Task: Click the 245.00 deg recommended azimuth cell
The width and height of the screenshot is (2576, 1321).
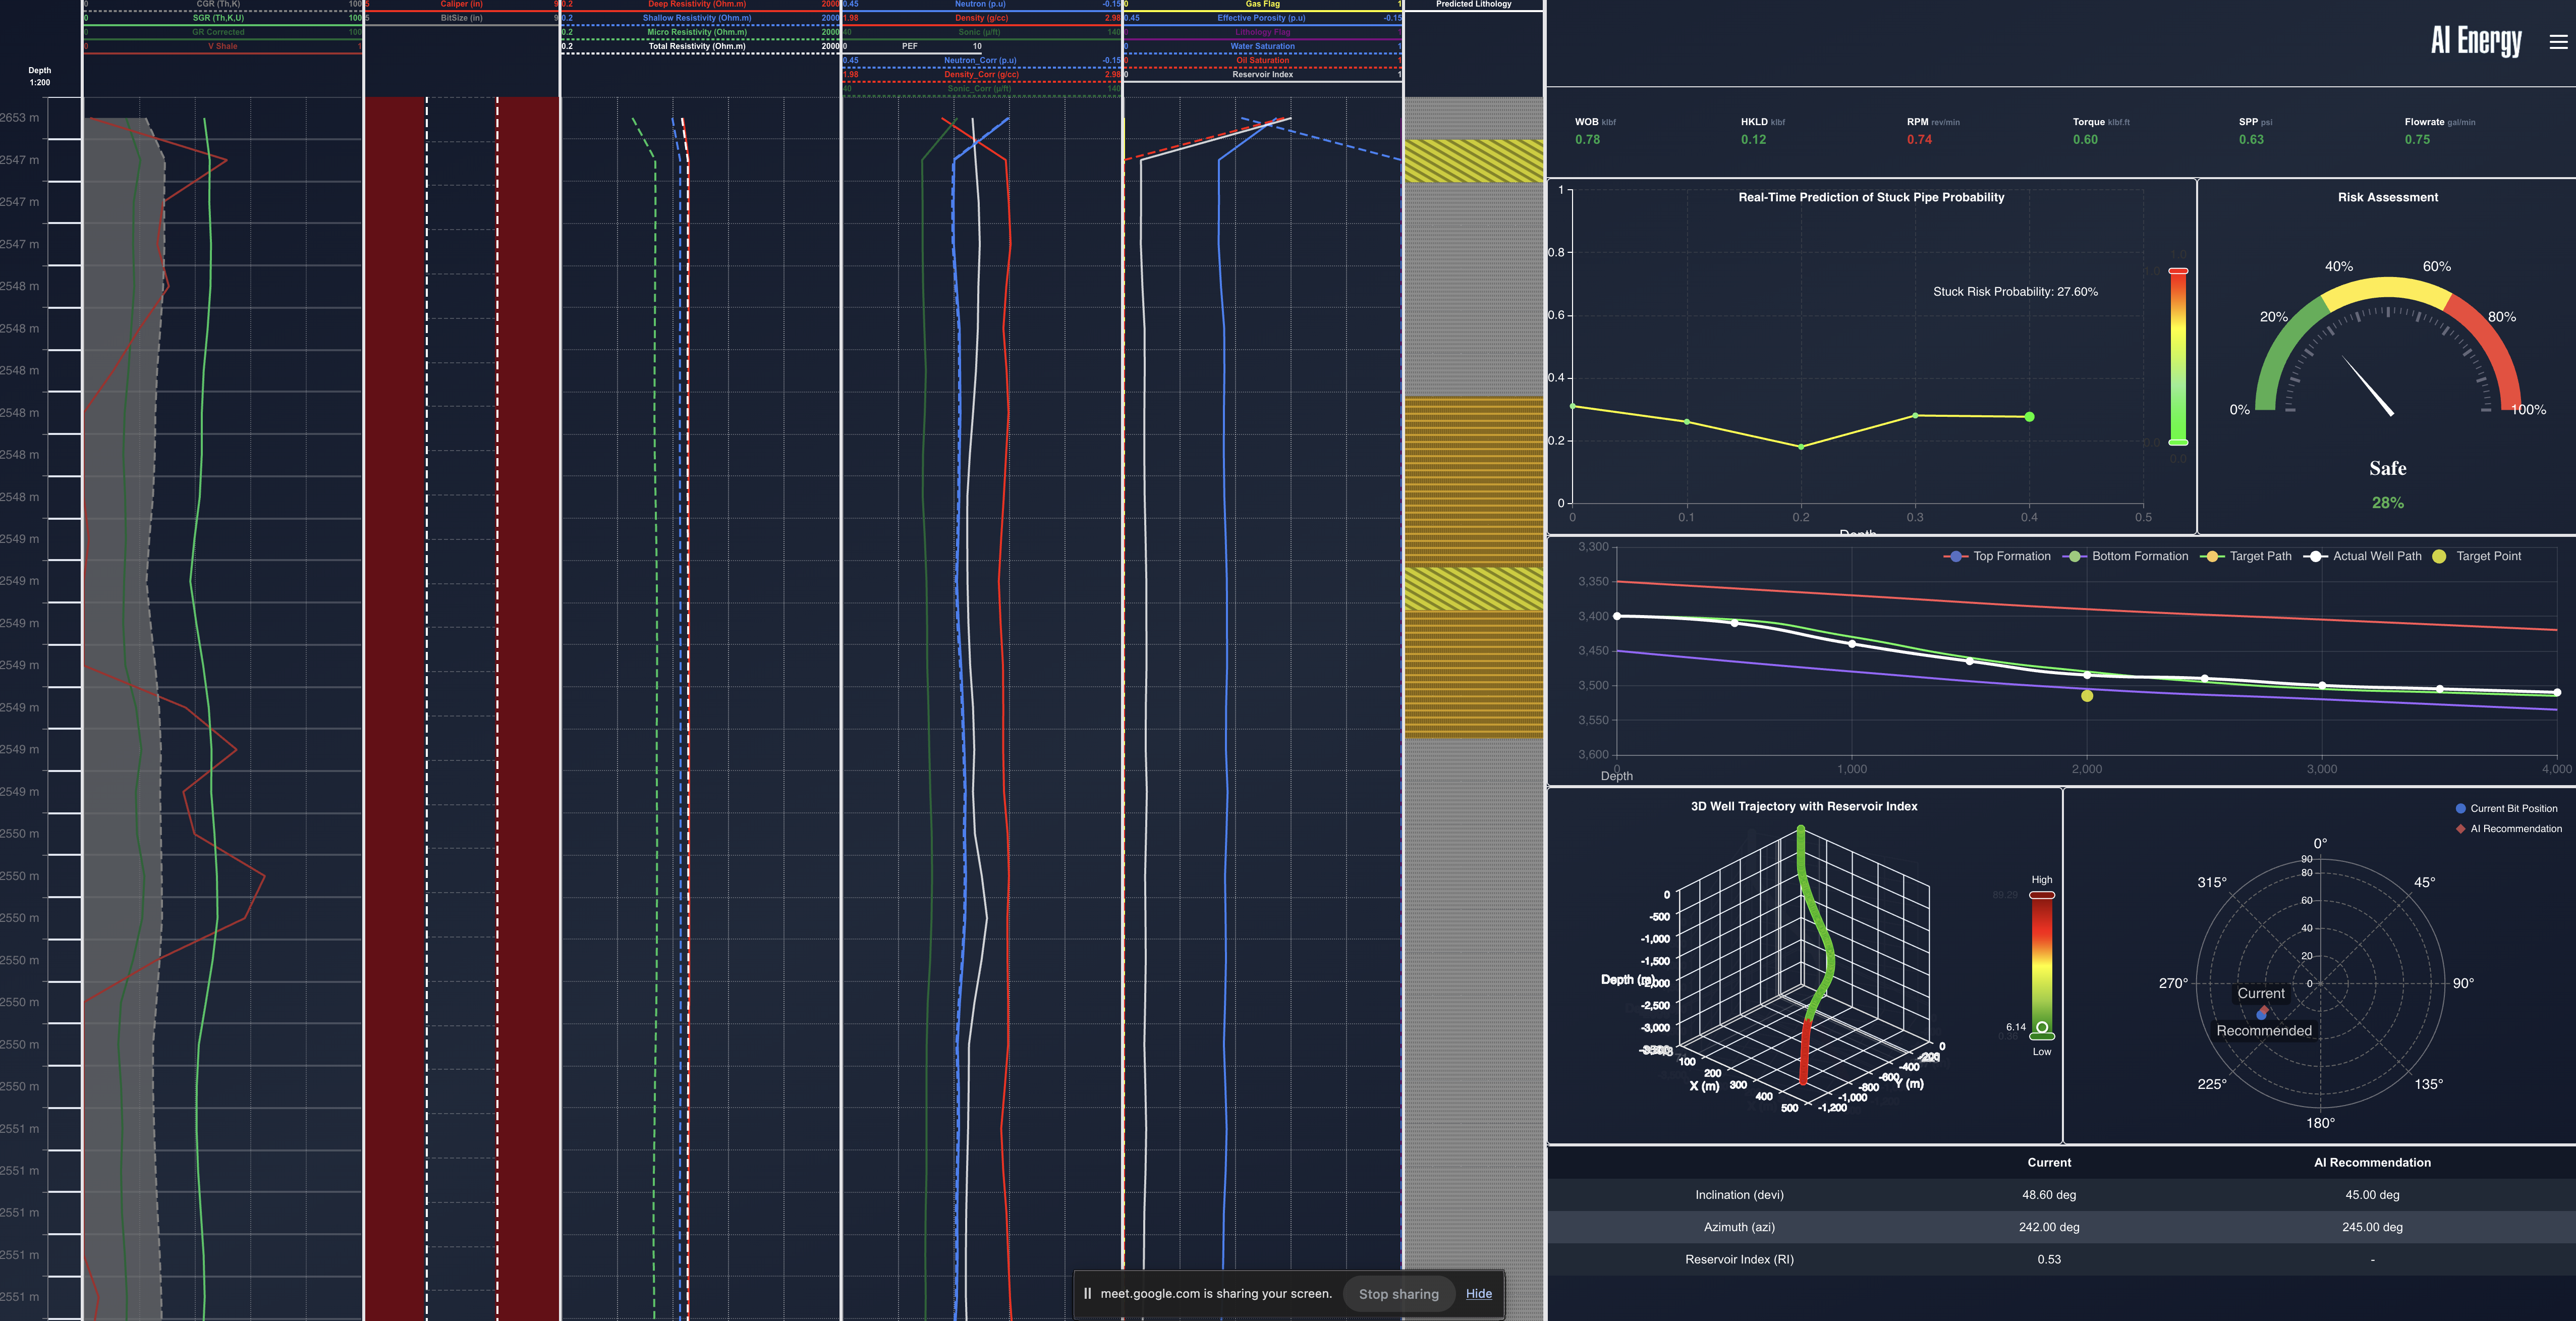Action: coord(2372,1227)
